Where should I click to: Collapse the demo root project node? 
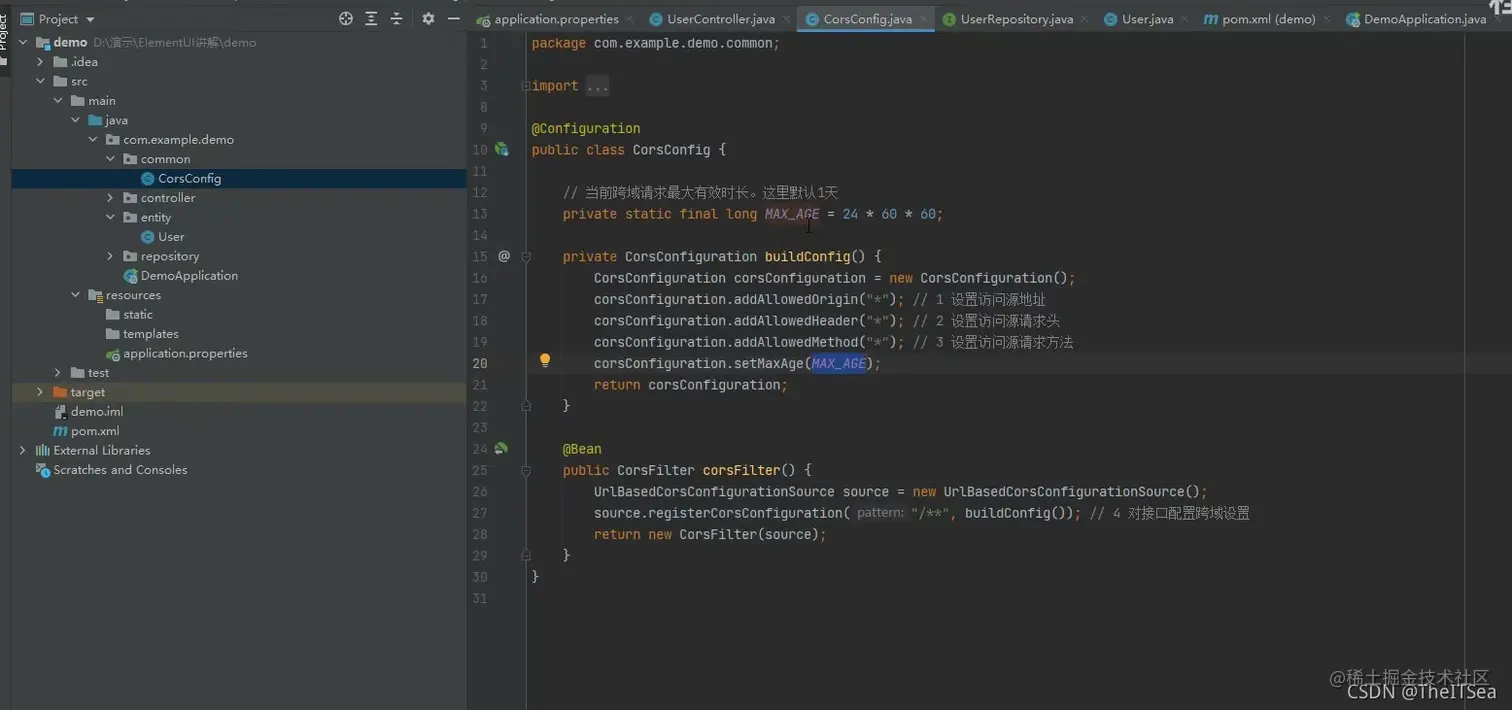pyautogui.click(x=24, y=42)
